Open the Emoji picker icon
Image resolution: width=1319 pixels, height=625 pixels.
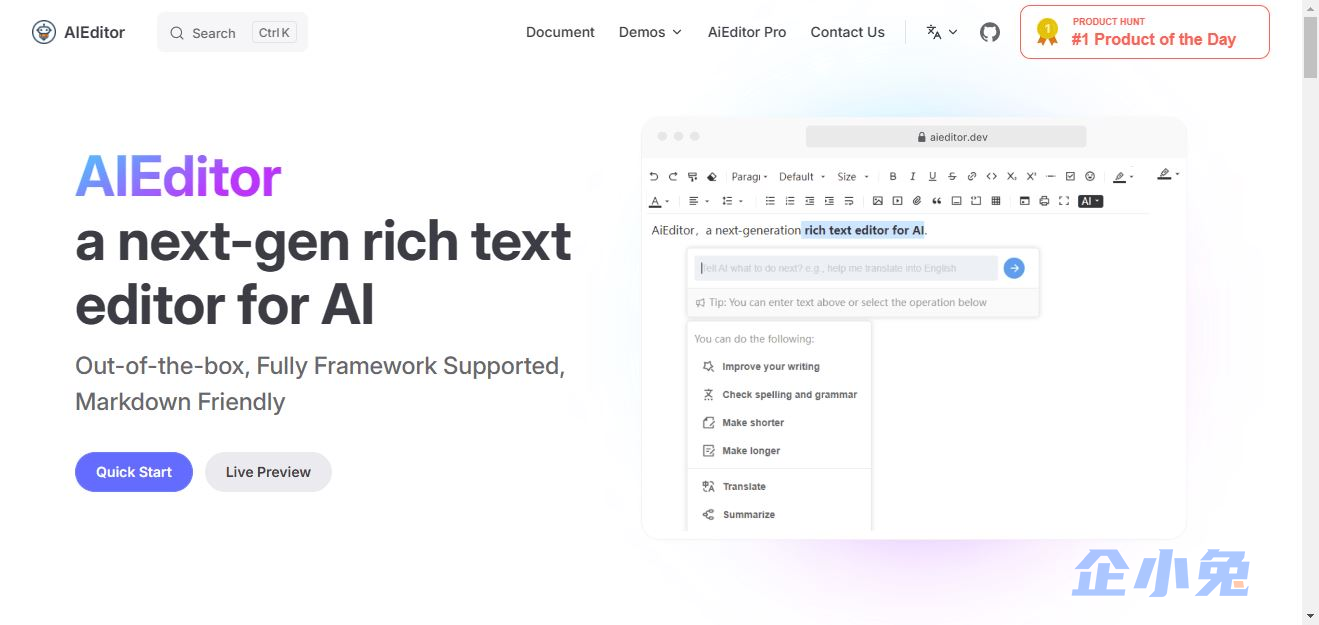click(x=1090, y=176)
